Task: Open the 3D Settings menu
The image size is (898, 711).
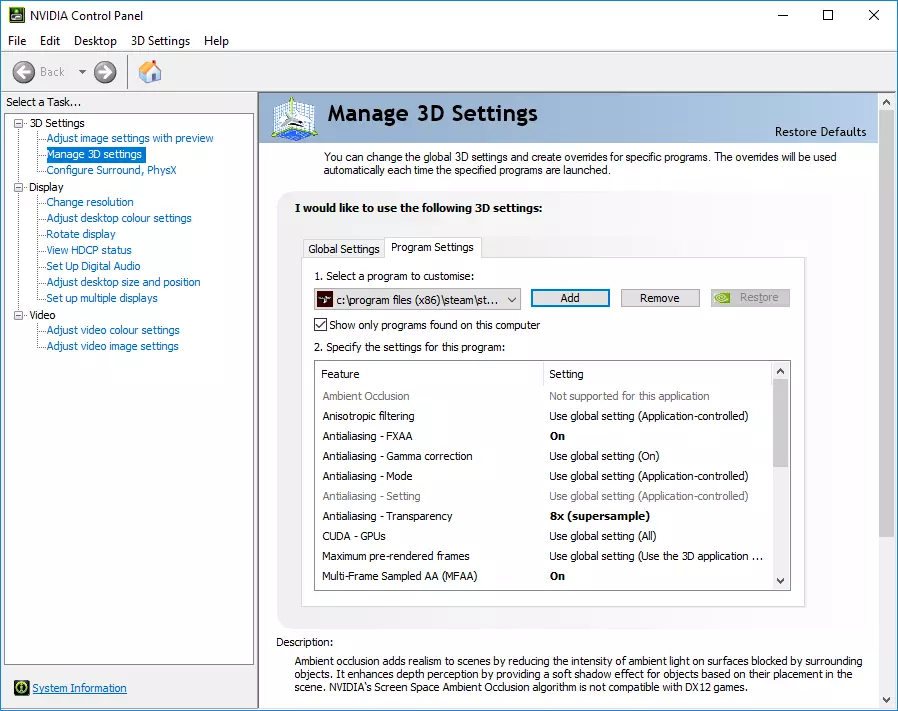Action: pyautogui.click(x=160, y=41)
